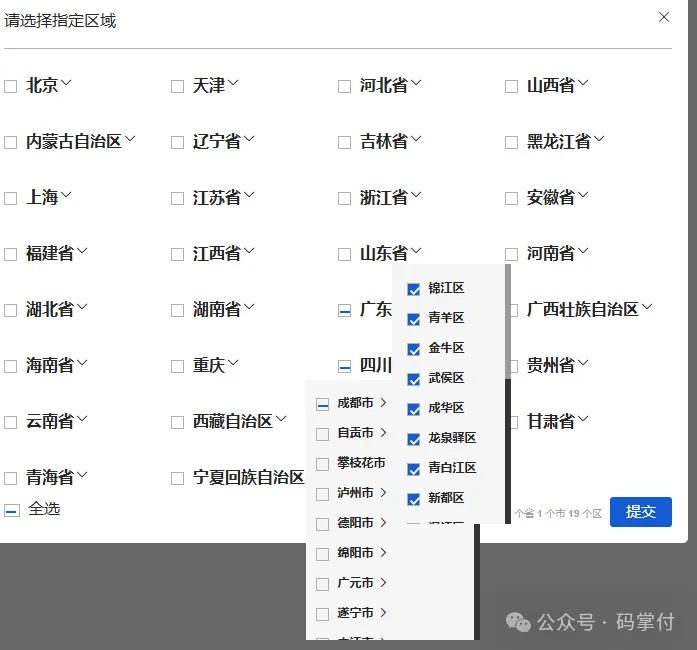
Task: Toggle the 全选 select-all checkbox
Action: 12,510
